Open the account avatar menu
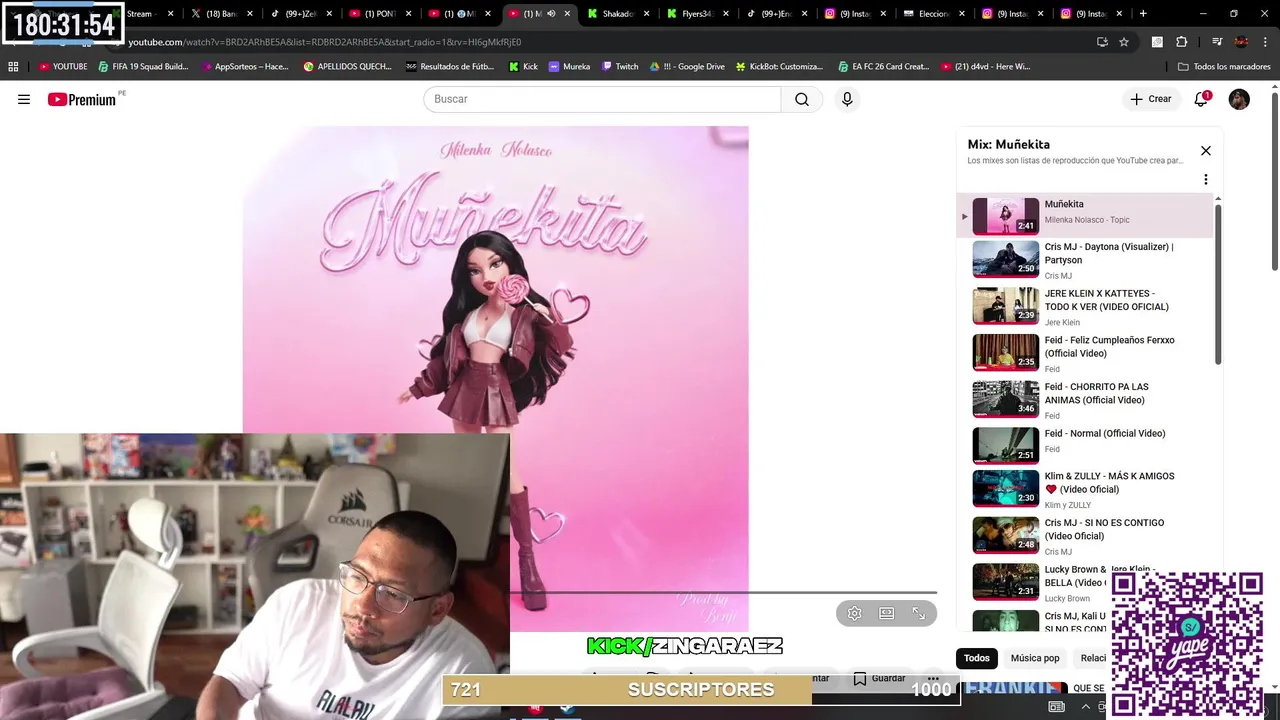The image size is (1280, 720). (1239, 99)
